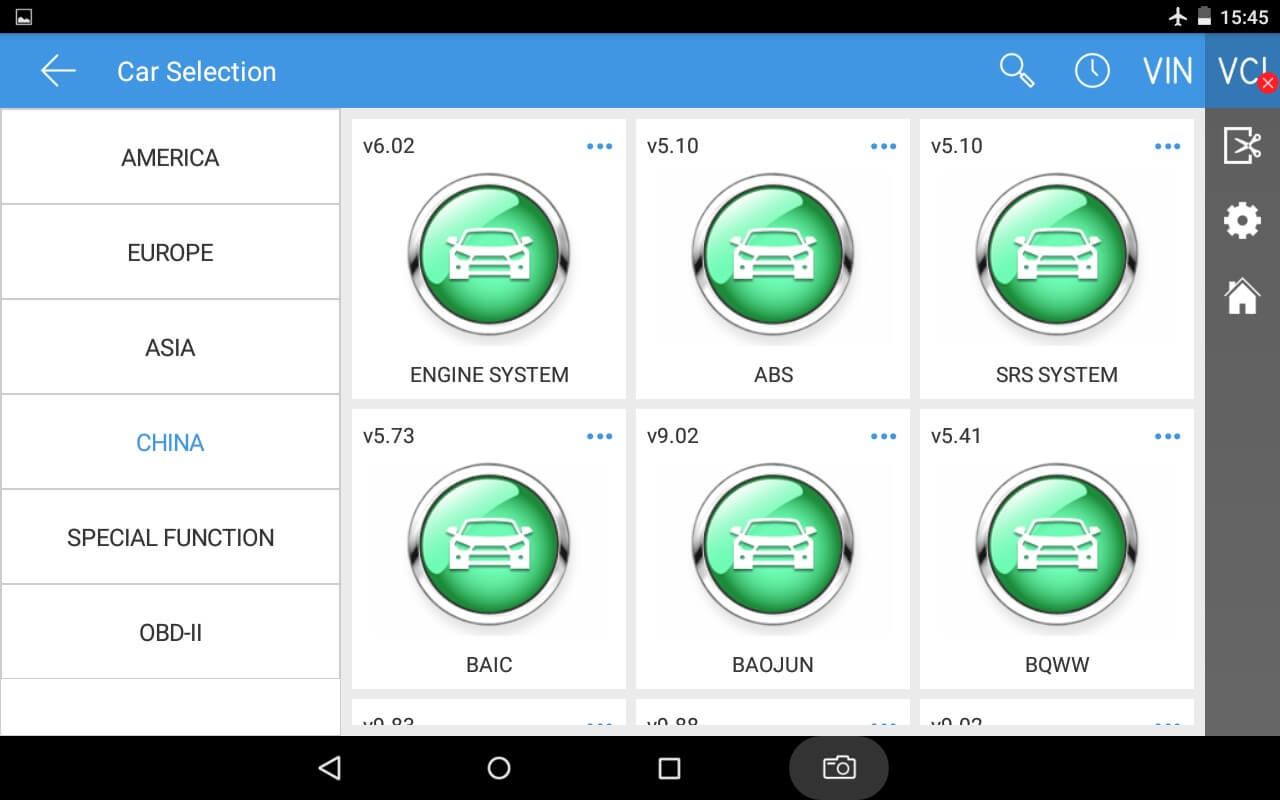Tap the VIN scan button
This screenshot has width=1280, height=800.
point(1168,71)
